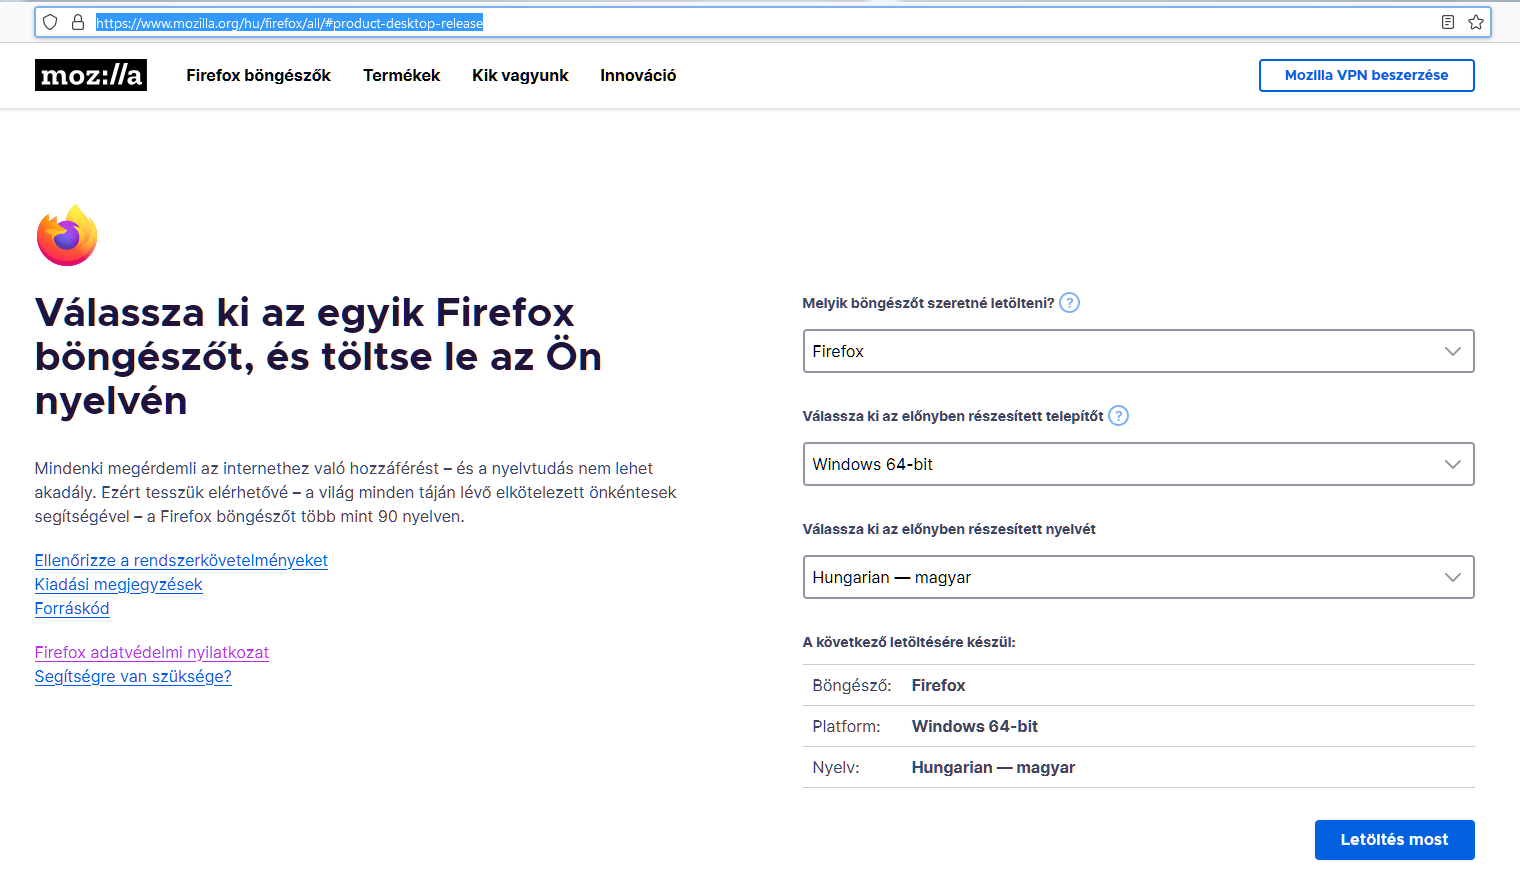Click the tracking protection shield icon

pyautogui.click(x=50, y=22)
